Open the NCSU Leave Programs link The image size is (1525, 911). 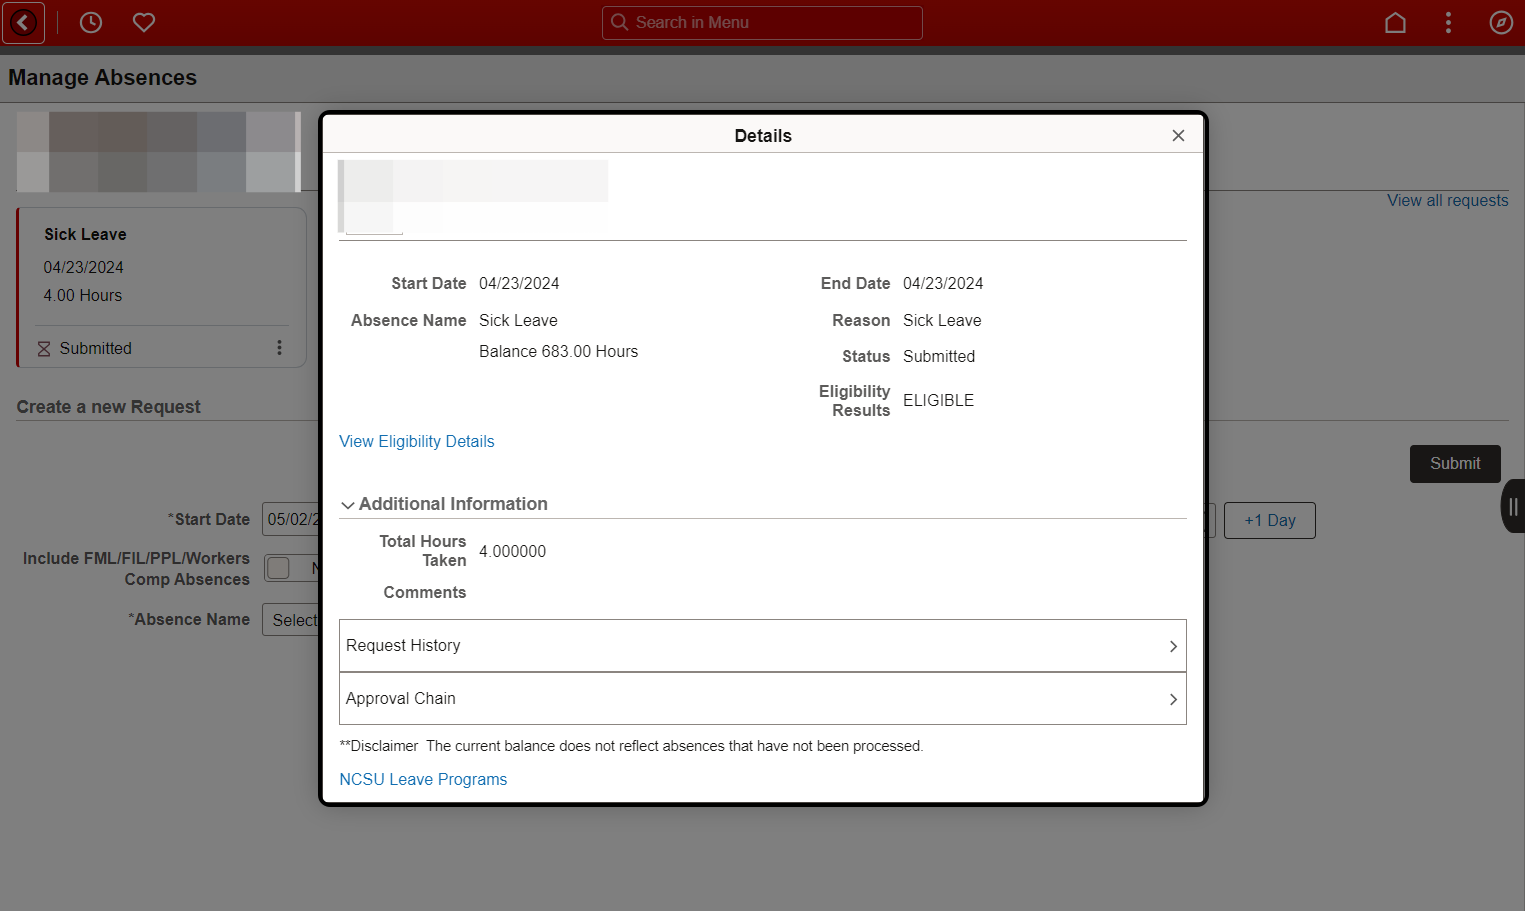point(423,780)
